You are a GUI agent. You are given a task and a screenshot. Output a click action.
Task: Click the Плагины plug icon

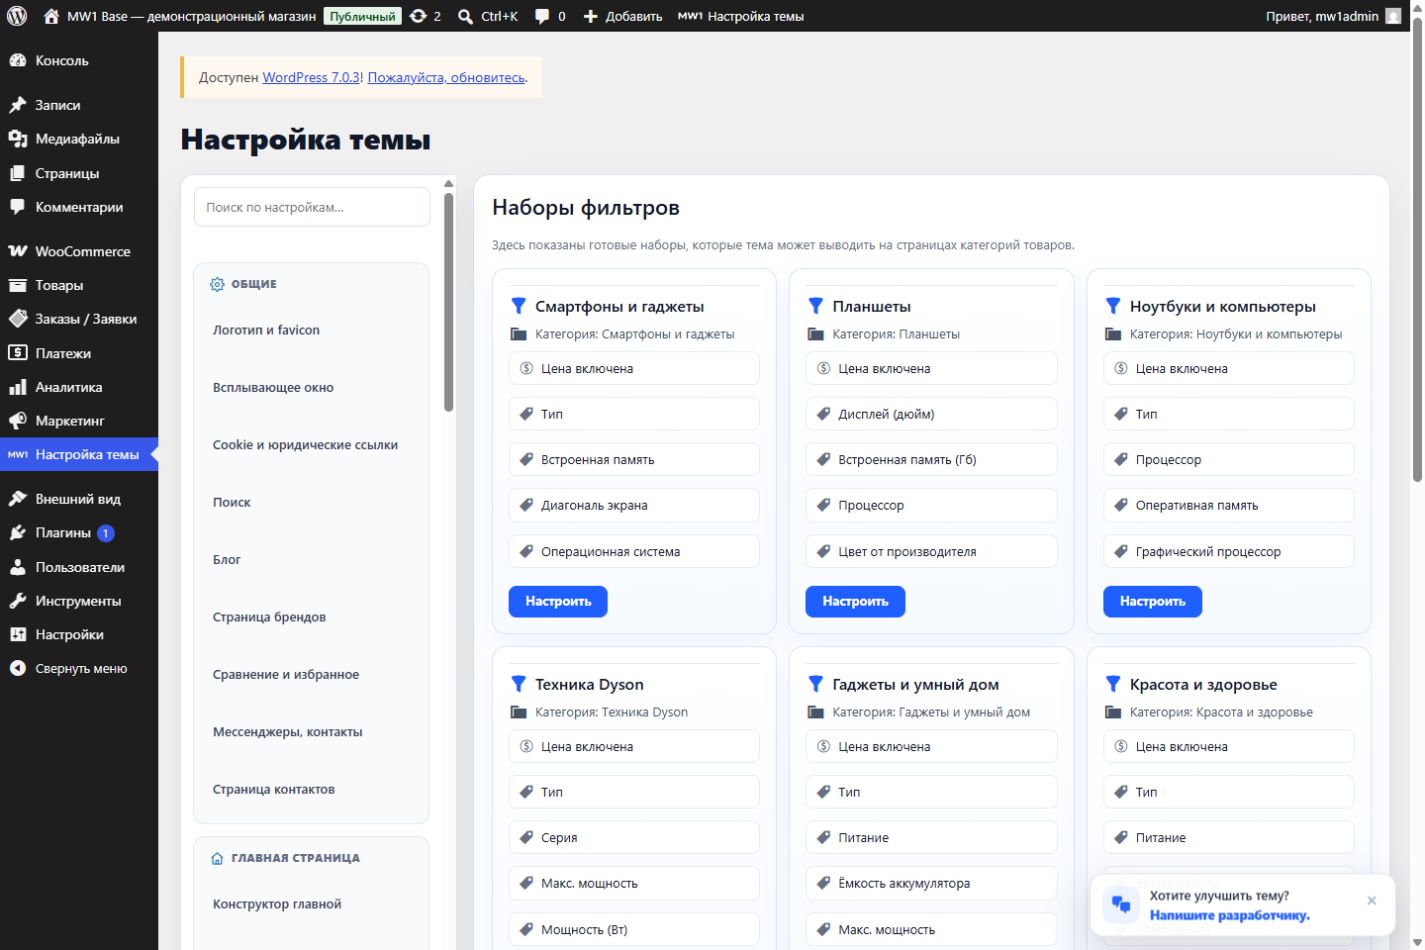[x=17, y=533]
